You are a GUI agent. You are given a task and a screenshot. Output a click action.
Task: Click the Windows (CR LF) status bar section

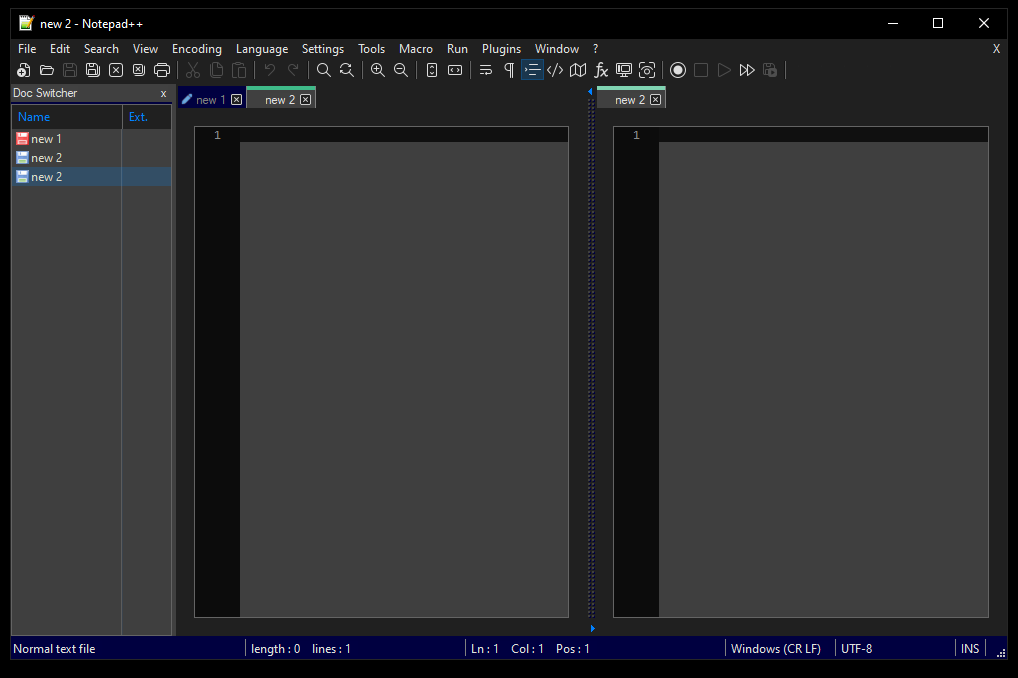click(778, 648)
